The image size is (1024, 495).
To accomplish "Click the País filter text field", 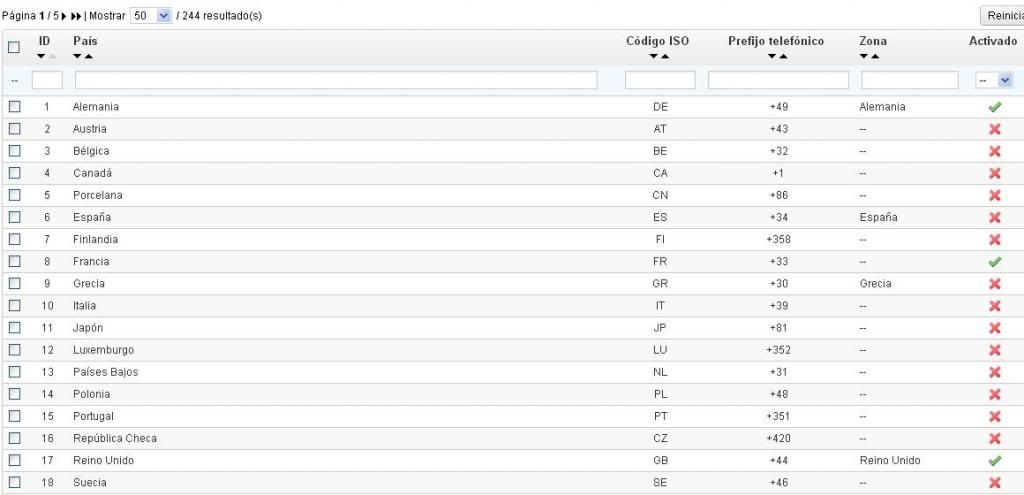I will [x=336, y=80].
